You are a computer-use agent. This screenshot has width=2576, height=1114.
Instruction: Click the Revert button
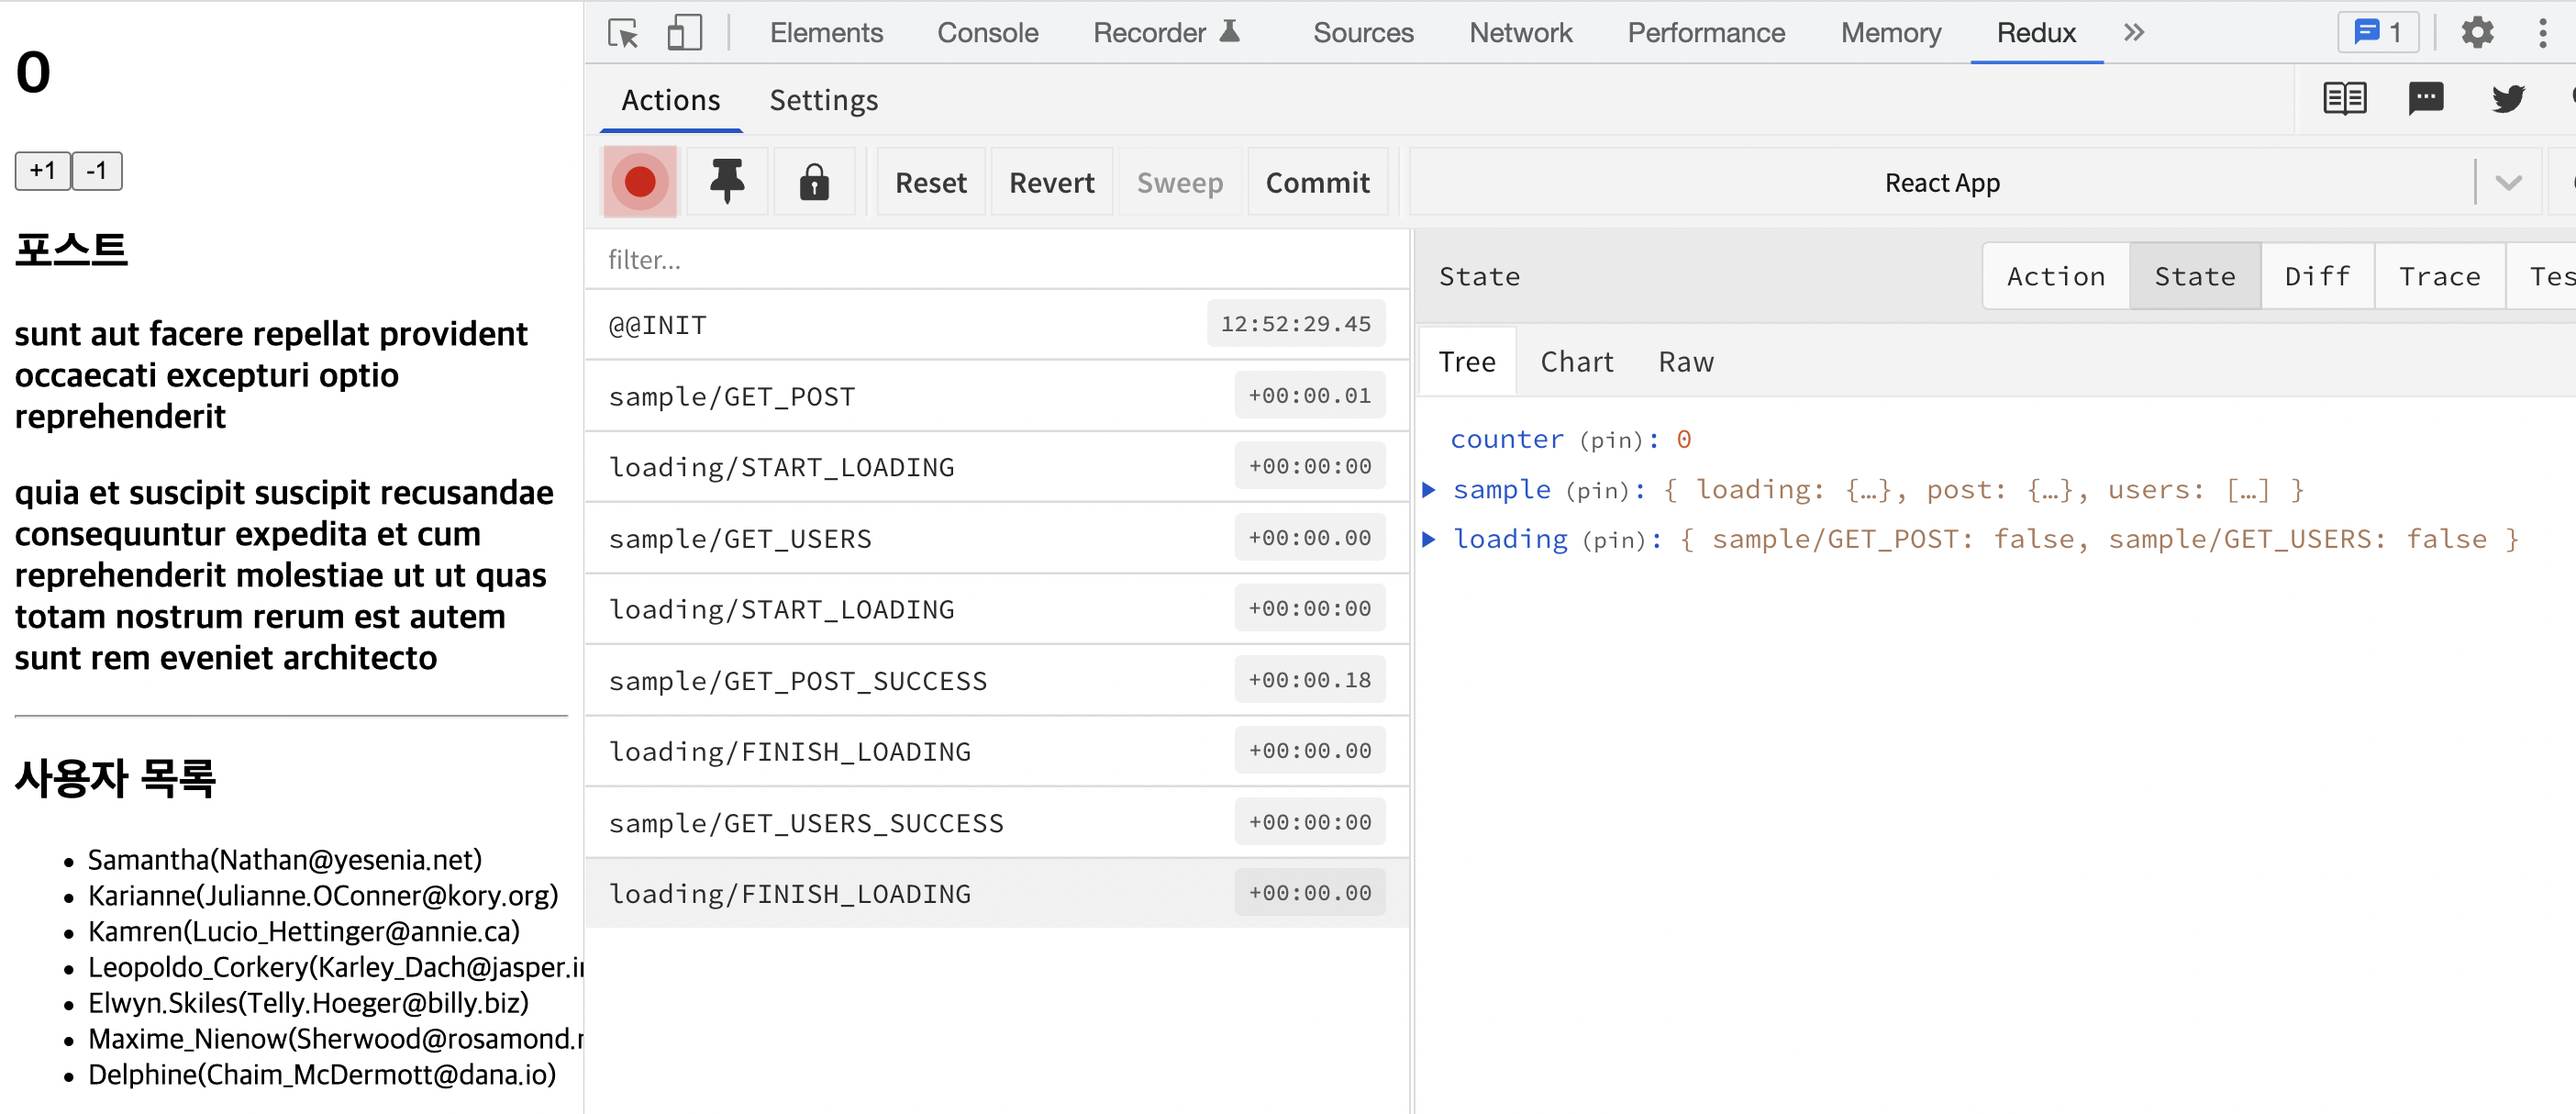tap(1052, 182)
